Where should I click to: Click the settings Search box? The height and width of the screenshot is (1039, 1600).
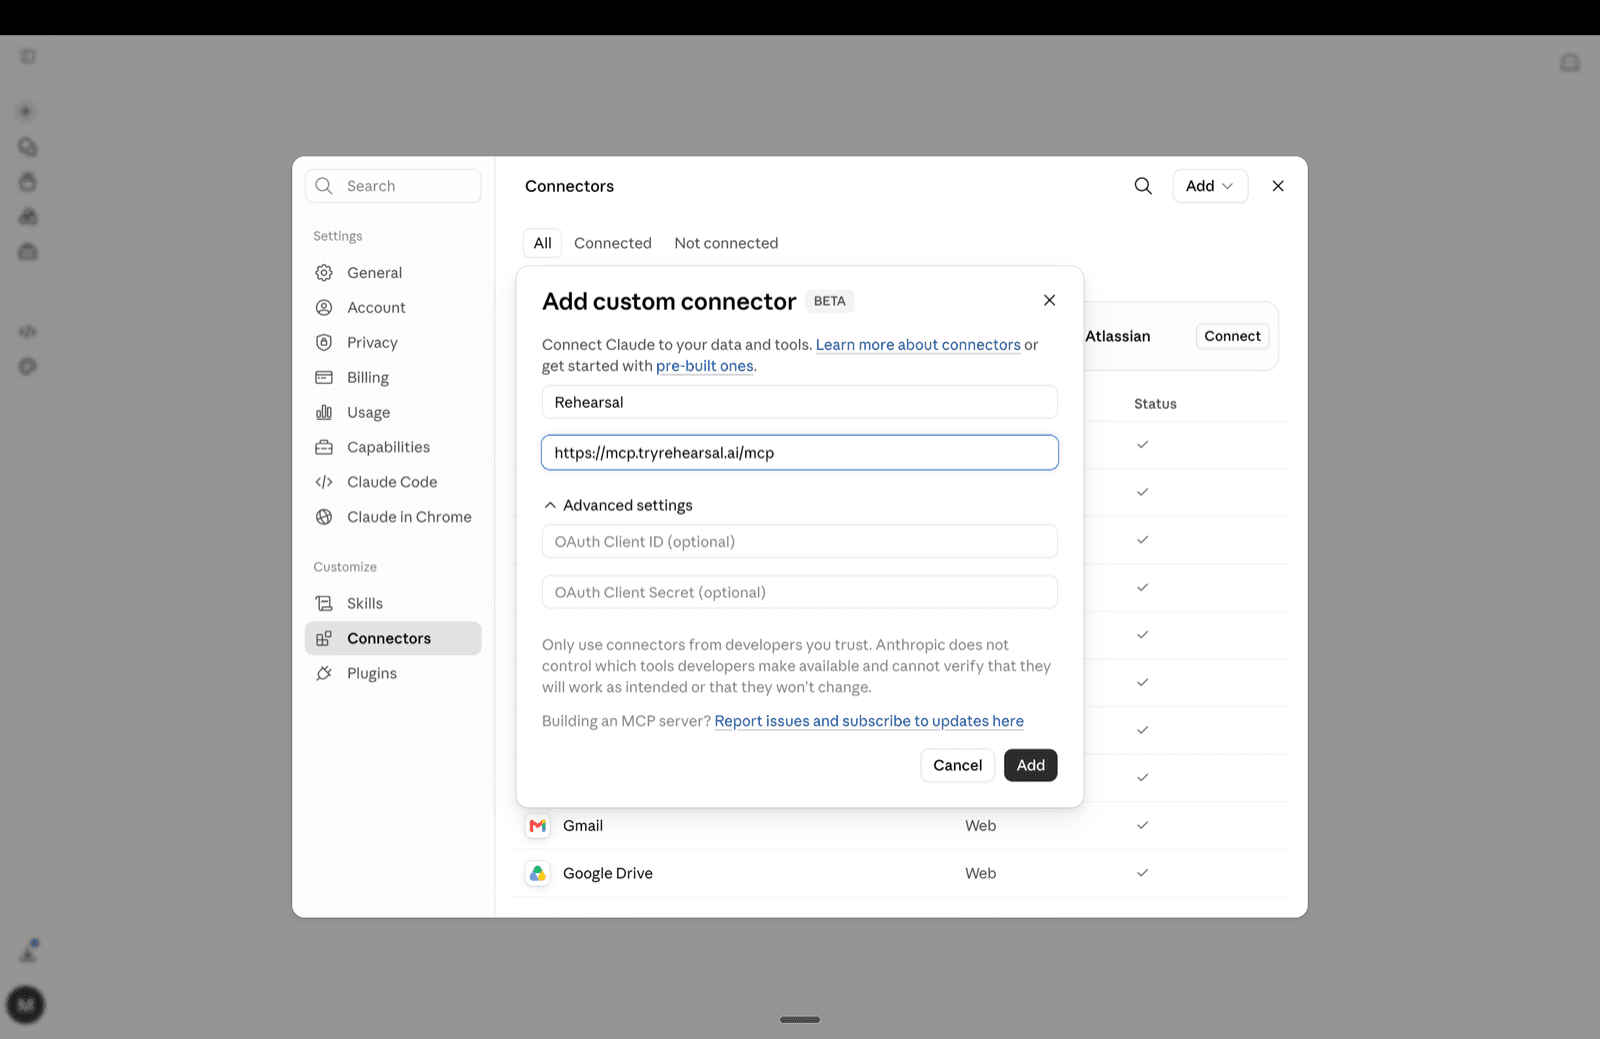[393, 186]
